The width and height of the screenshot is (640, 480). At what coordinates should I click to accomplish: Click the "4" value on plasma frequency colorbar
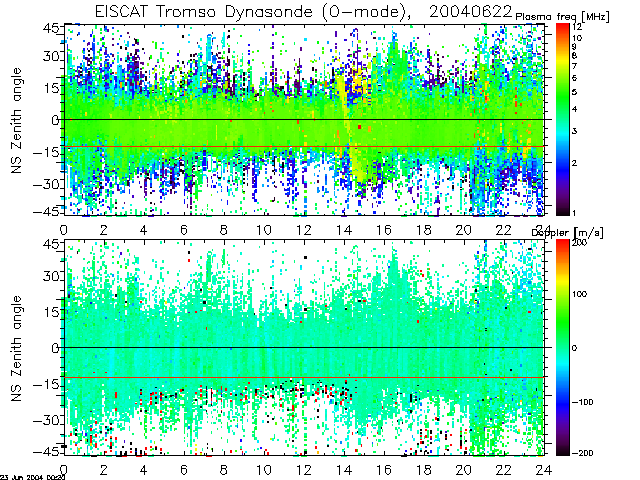[x=575, y=109]
